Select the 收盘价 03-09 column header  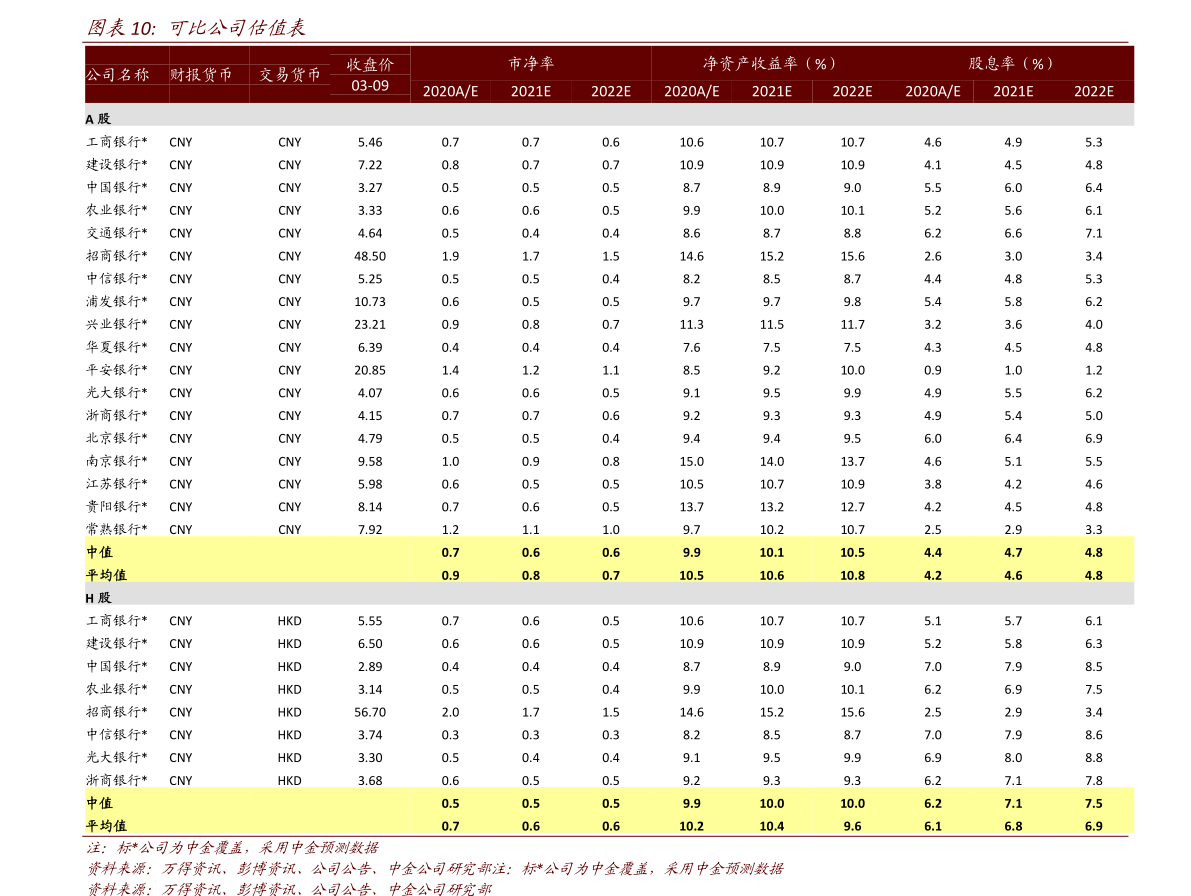tap(370, 74)
